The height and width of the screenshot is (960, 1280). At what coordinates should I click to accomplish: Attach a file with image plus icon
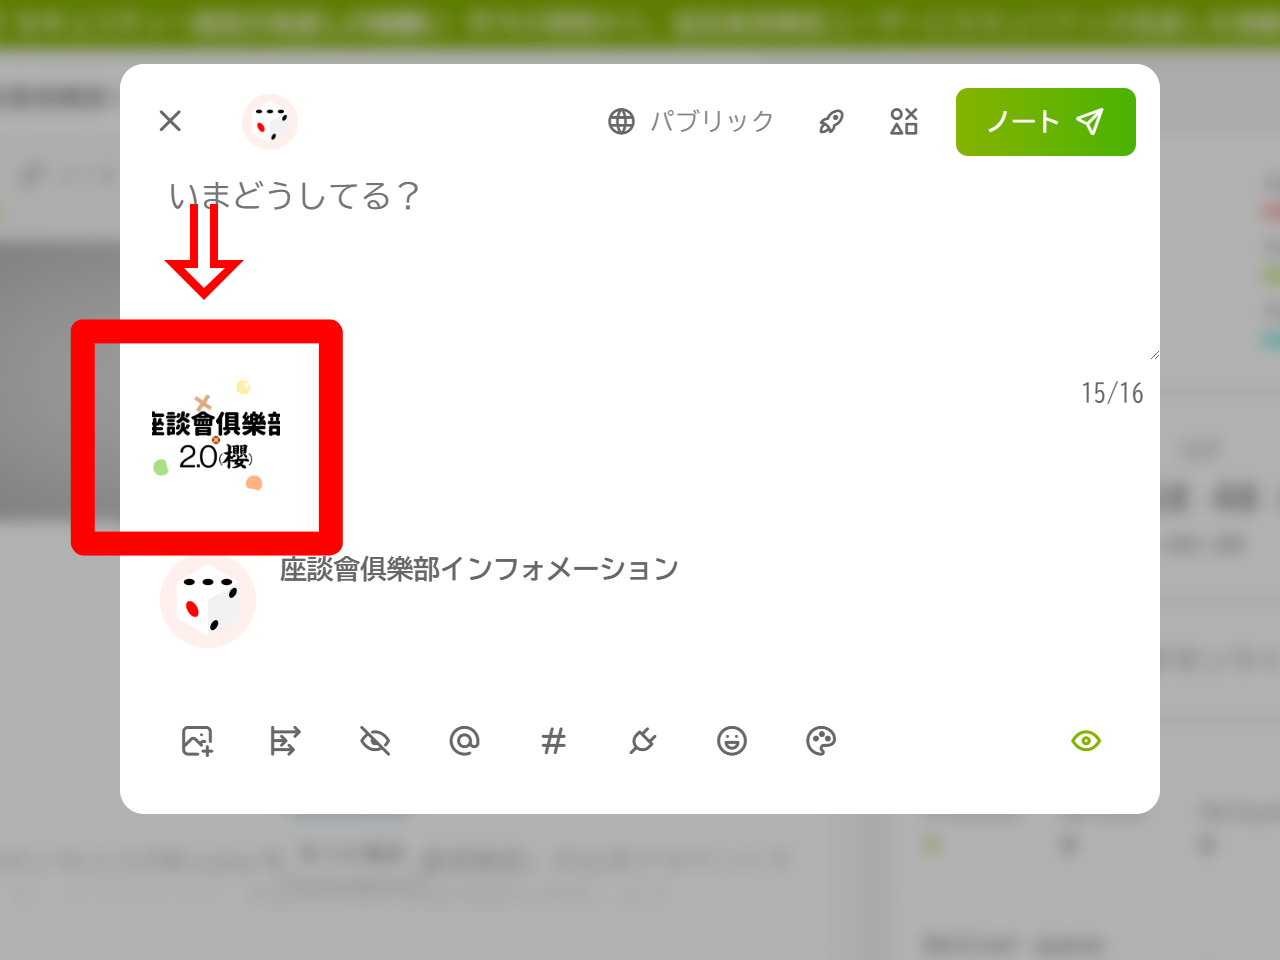point(197,741)
